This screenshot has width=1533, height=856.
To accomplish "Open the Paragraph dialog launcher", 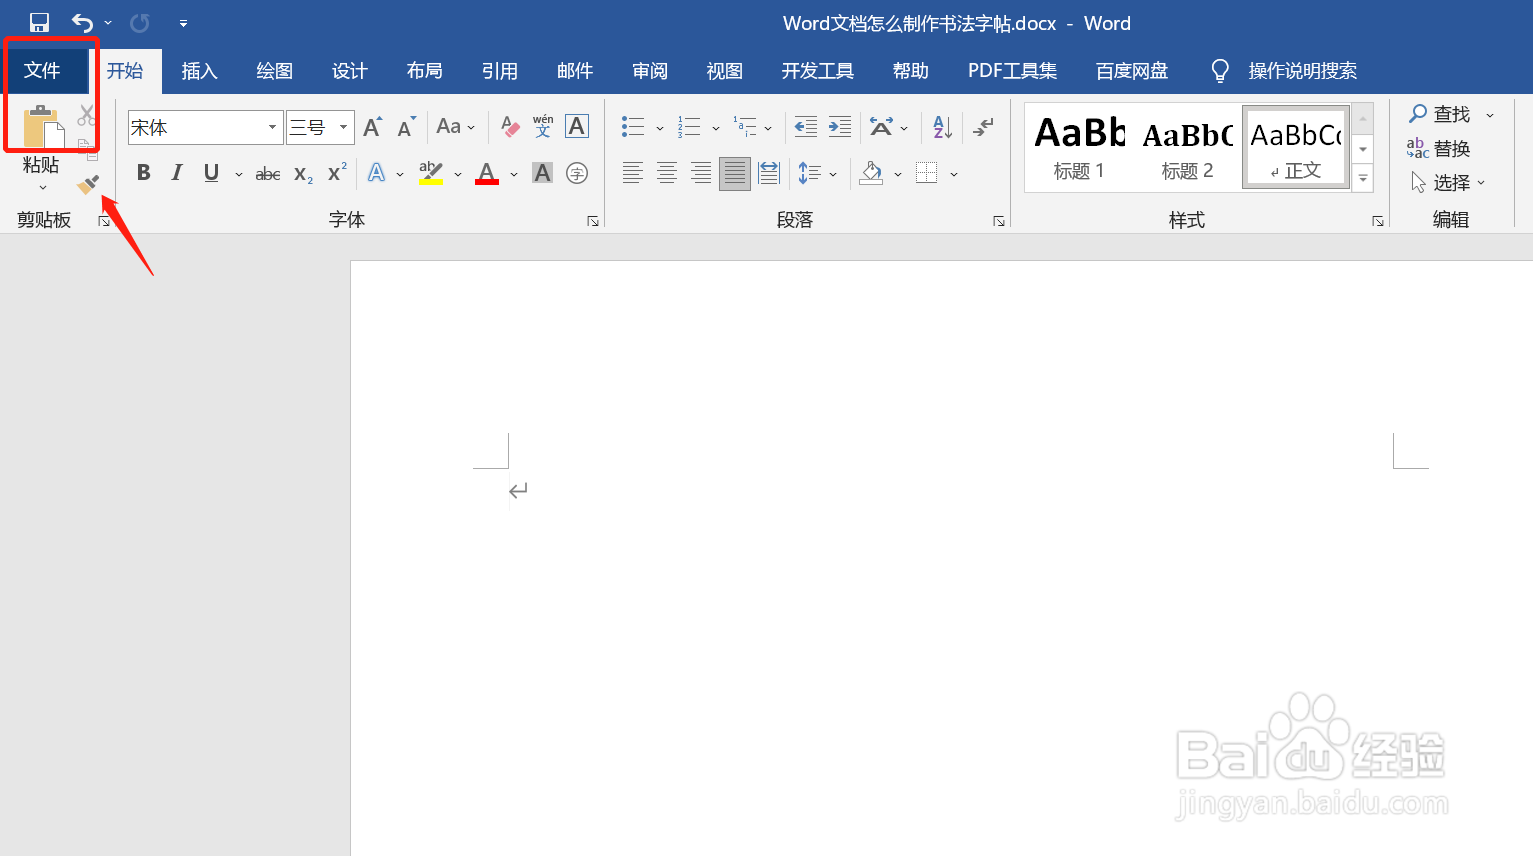I will click(x=999, y=221).
